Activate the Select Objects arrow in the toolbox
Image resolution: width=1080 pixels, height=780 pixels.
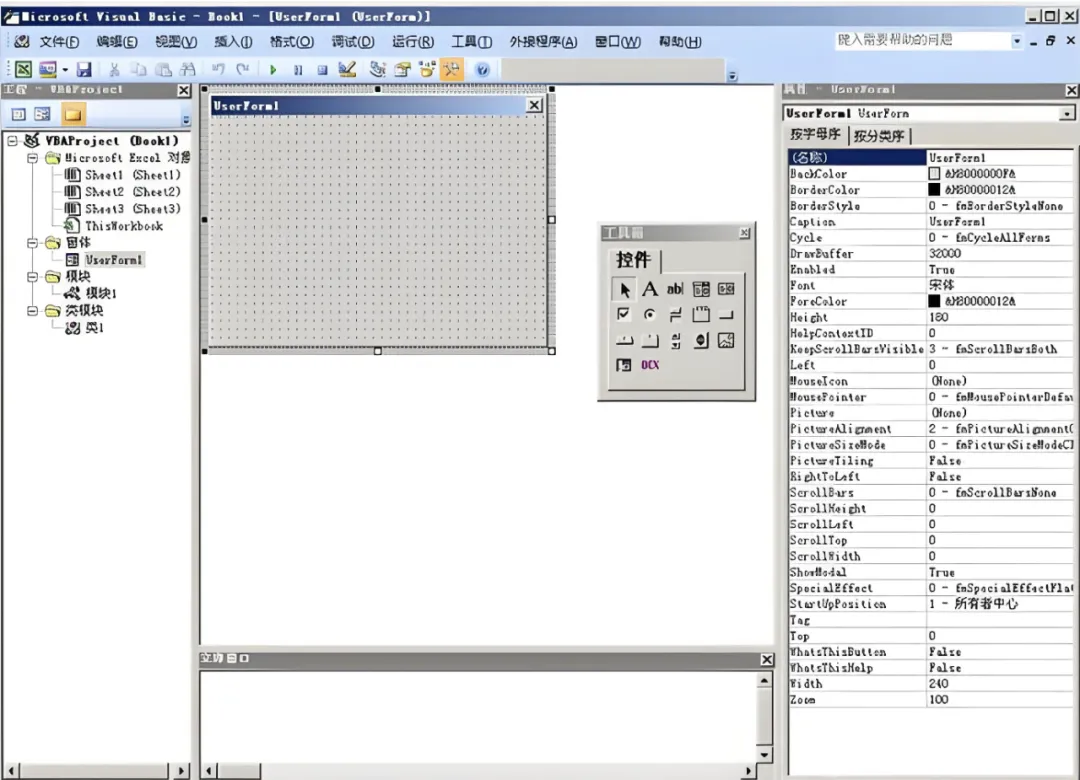tap(623, 289)
